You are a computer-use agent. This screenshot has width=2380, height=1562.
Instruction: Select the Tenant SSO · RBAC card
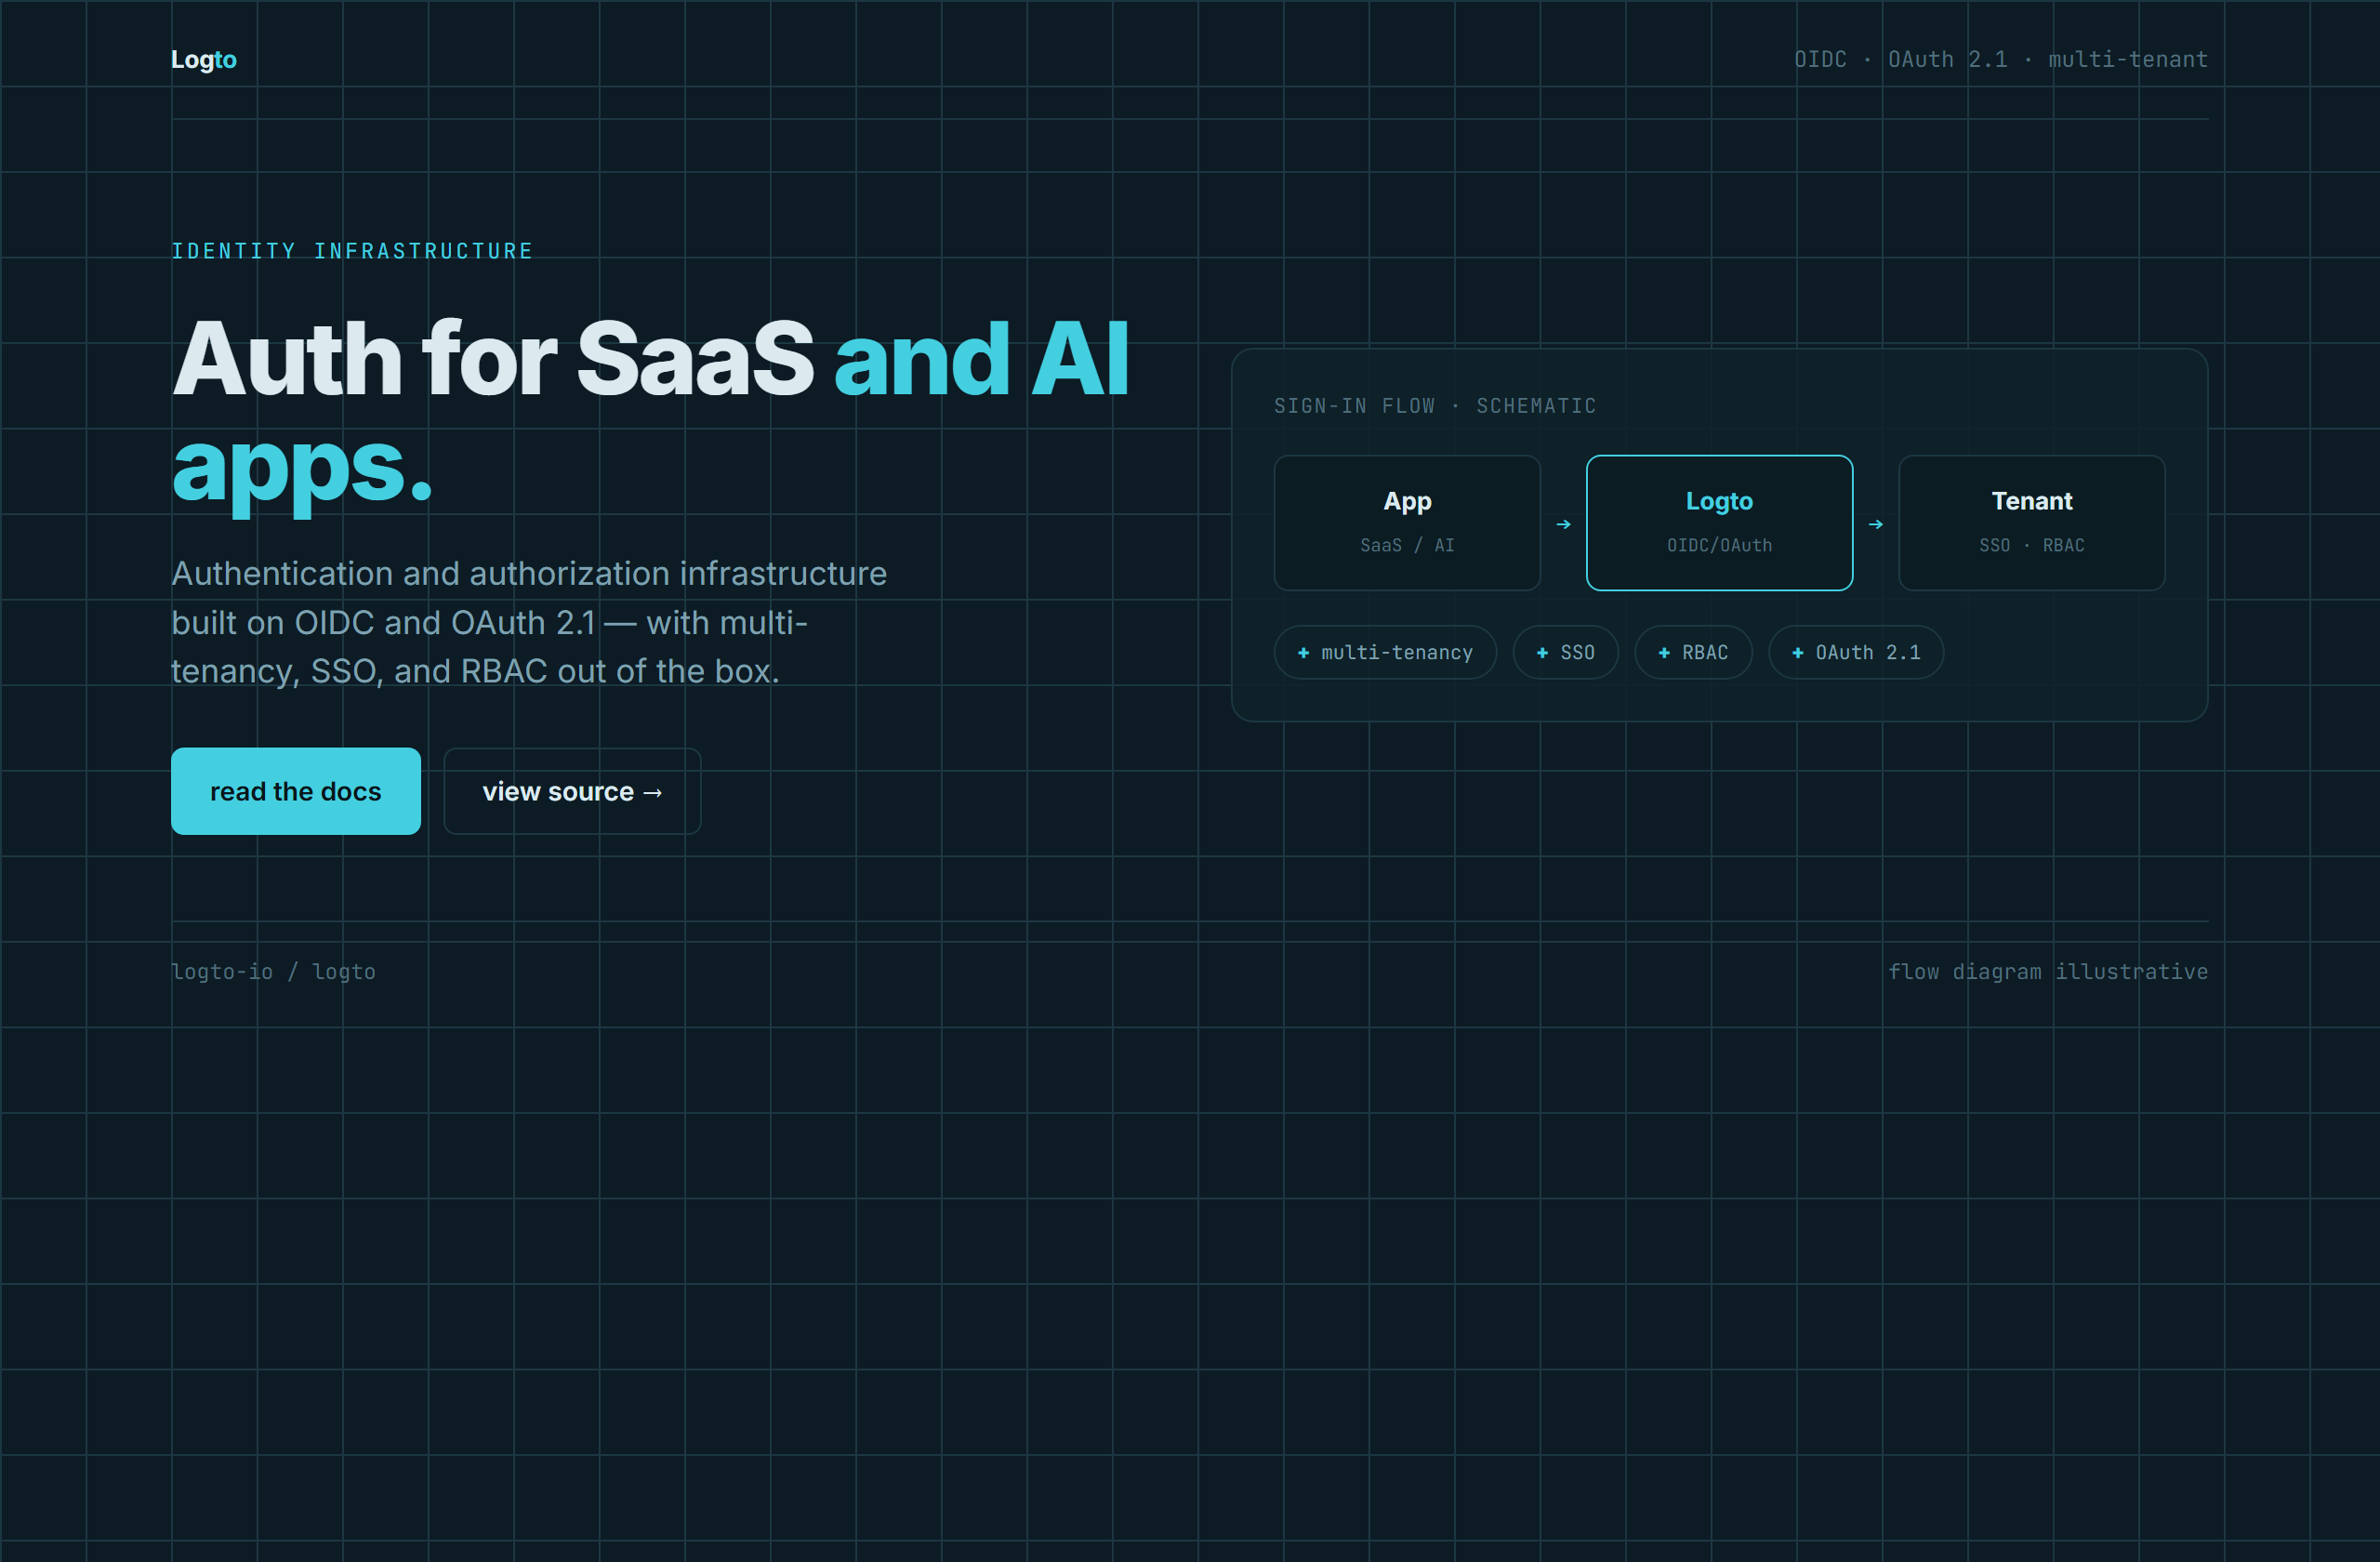pos(2031,523)
